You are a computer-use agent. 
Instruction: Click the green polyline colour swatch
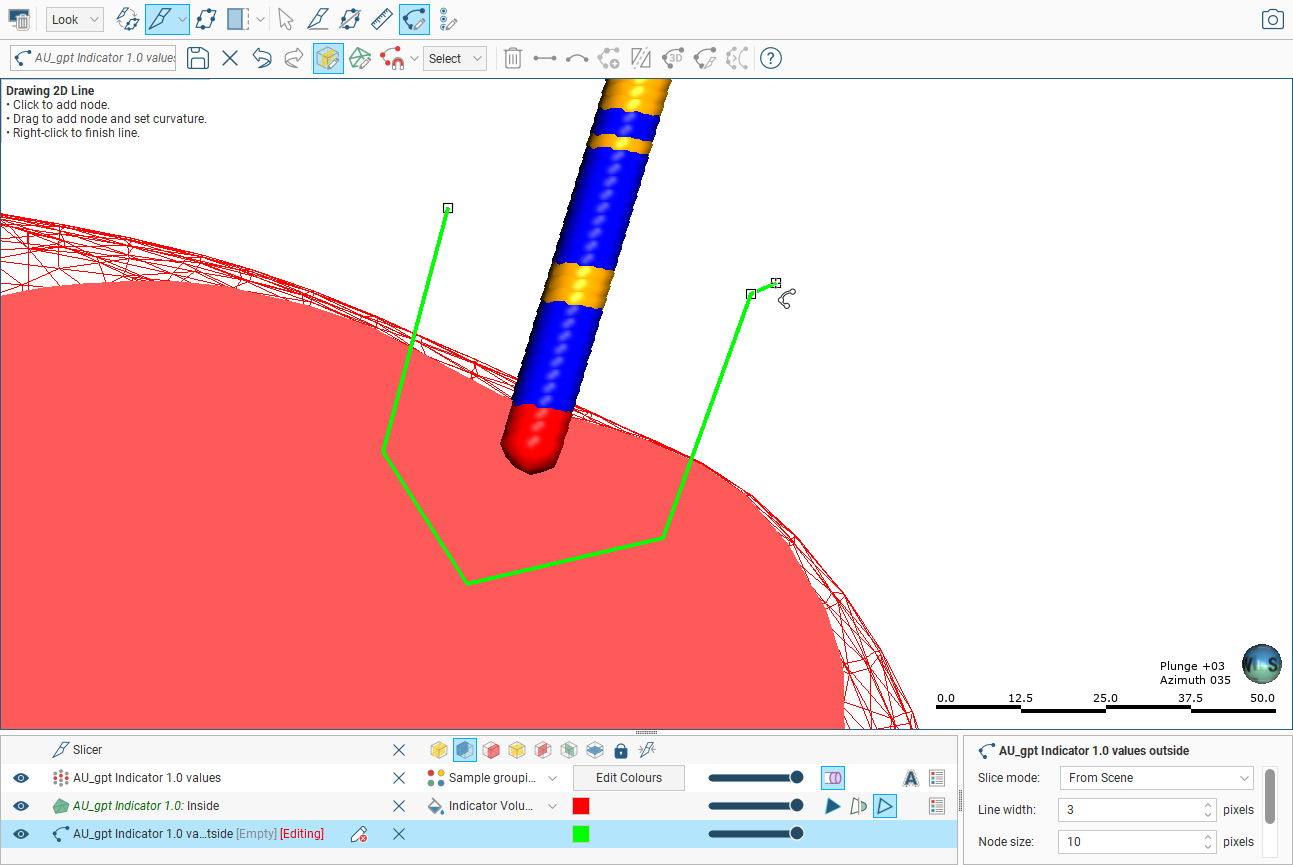click(x=581, y=834)
